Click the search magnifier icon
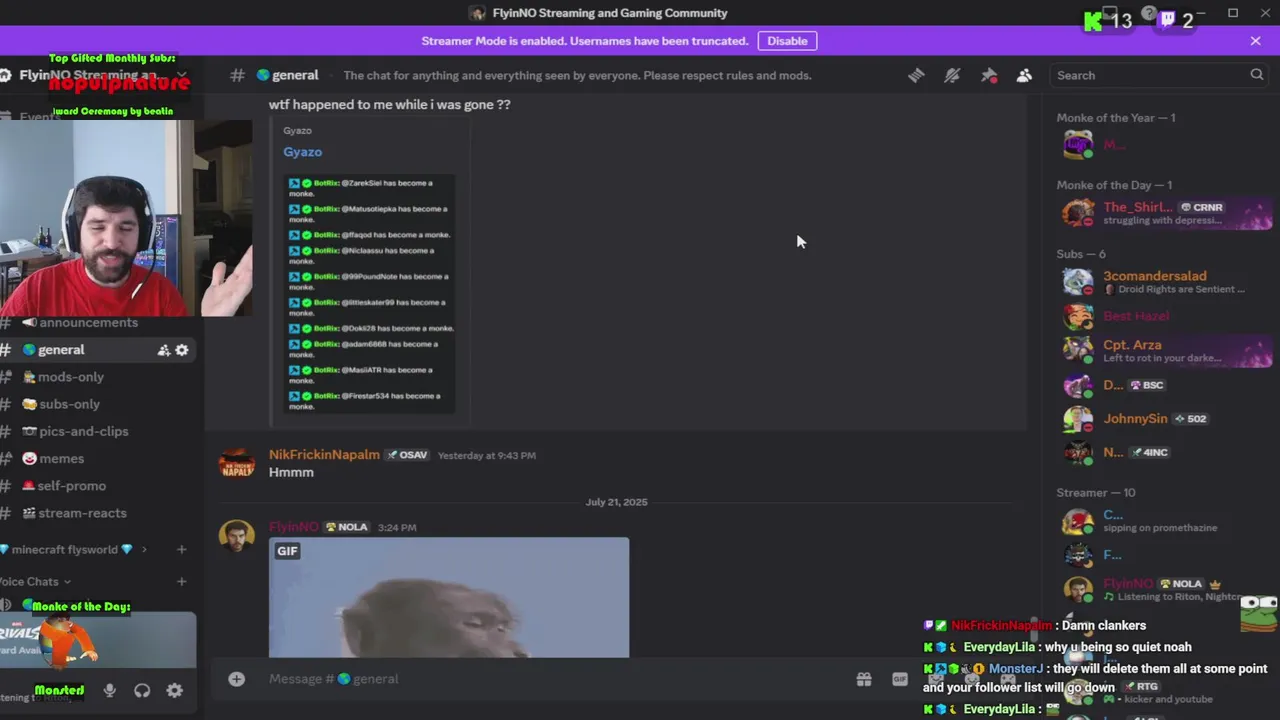1280x720 pixels. coord(1256,75)
